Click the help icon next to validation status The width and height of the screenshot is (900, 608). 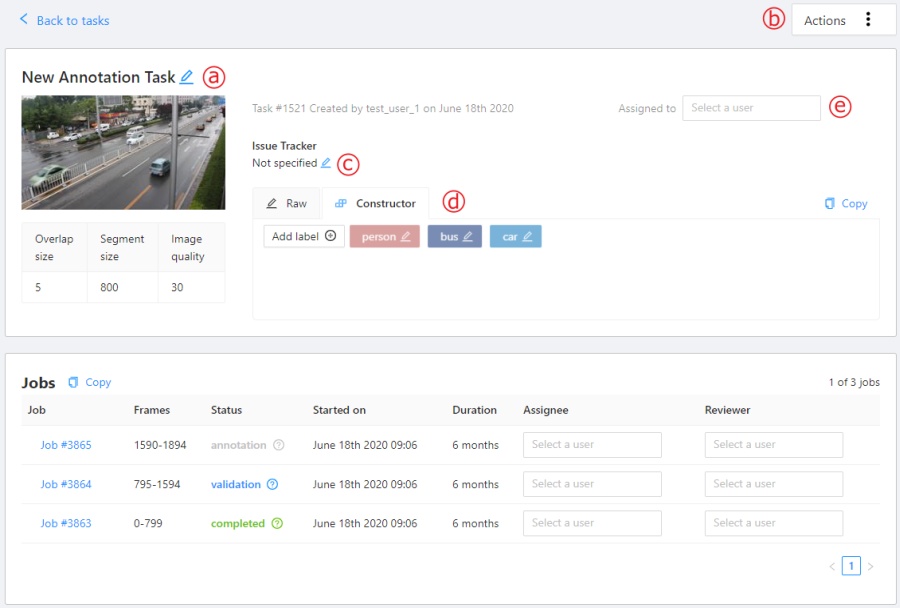273,484
